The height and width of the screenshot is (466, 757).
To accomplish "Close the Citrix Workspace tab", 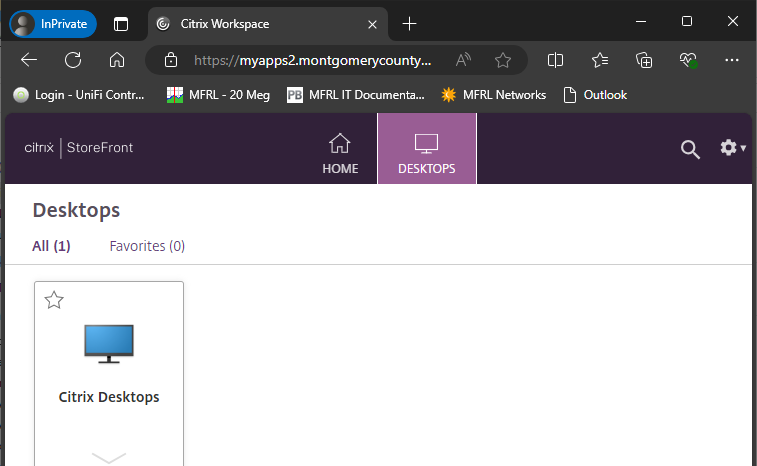I will [x=372, y=24].
